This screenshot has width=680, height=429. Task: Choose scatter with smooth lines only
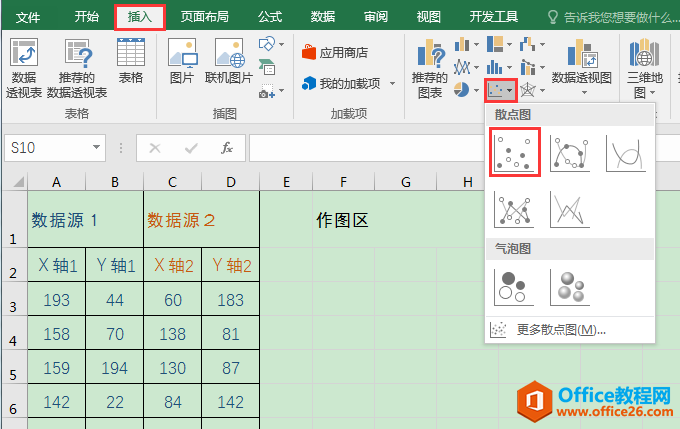click(x=626, y=153)
